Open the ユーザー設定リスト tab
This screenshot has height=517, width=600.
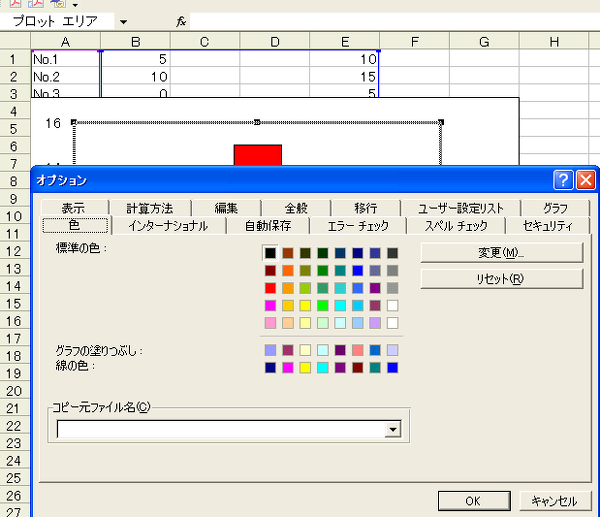tap(463, 208)
